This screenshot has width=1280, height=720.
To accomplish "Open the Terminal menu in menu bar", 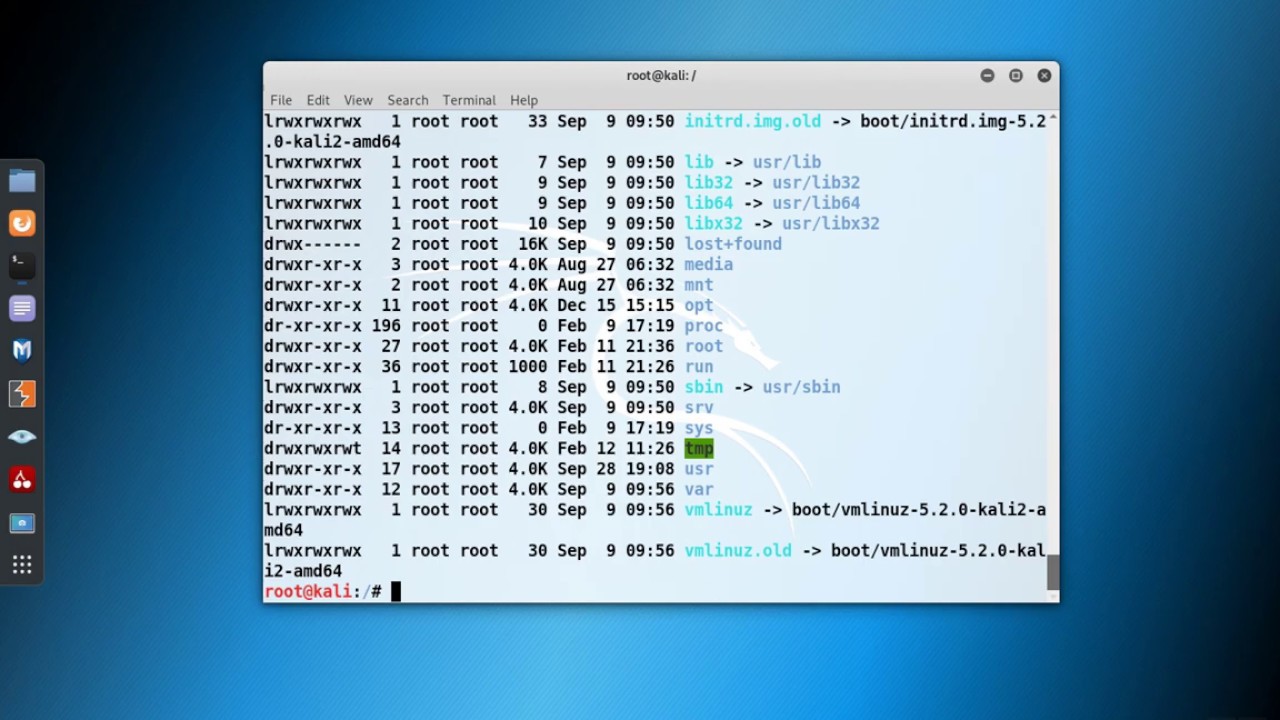I will tap(469, 100).
